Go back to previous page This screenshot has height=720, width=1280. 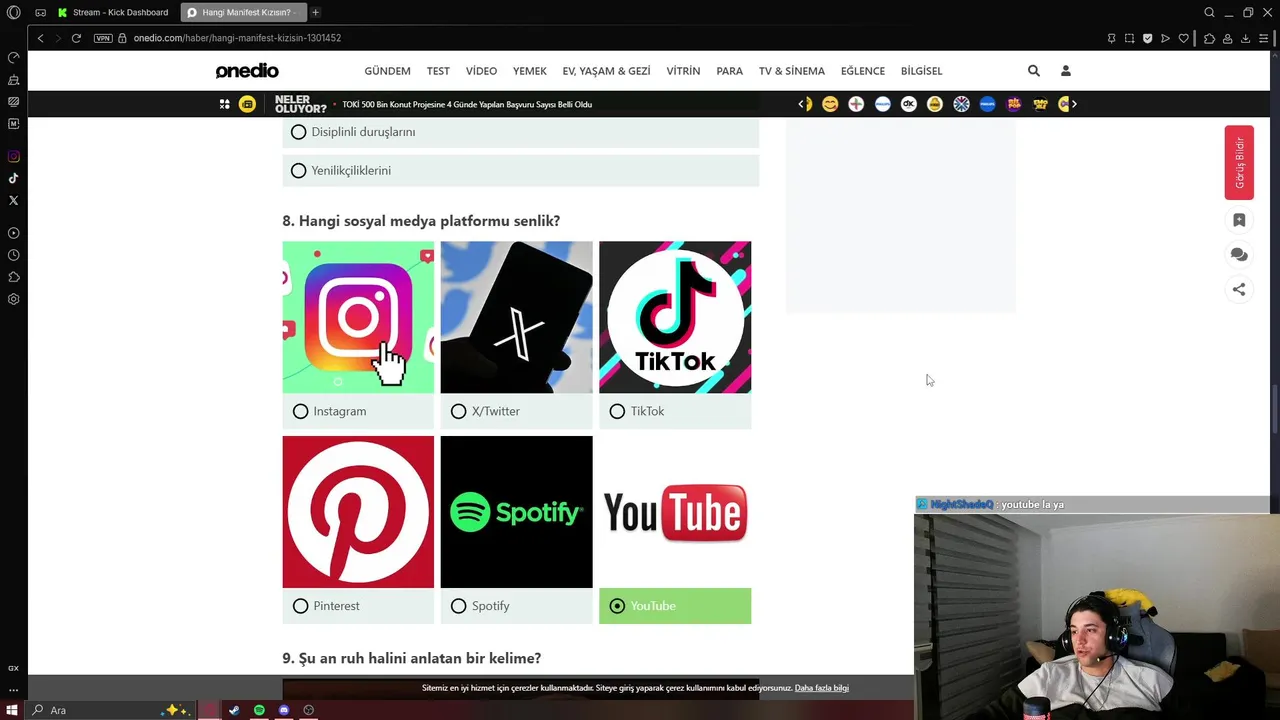[x=40, y=38]
